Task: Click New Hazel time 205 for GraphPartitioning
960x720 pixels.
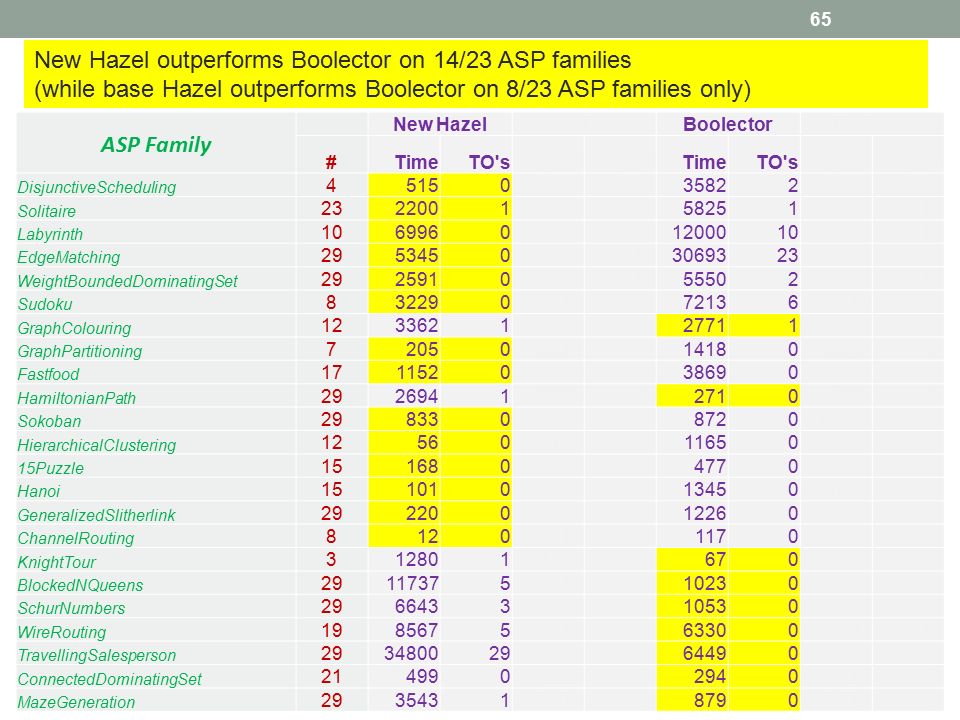Action: (422, 349)
